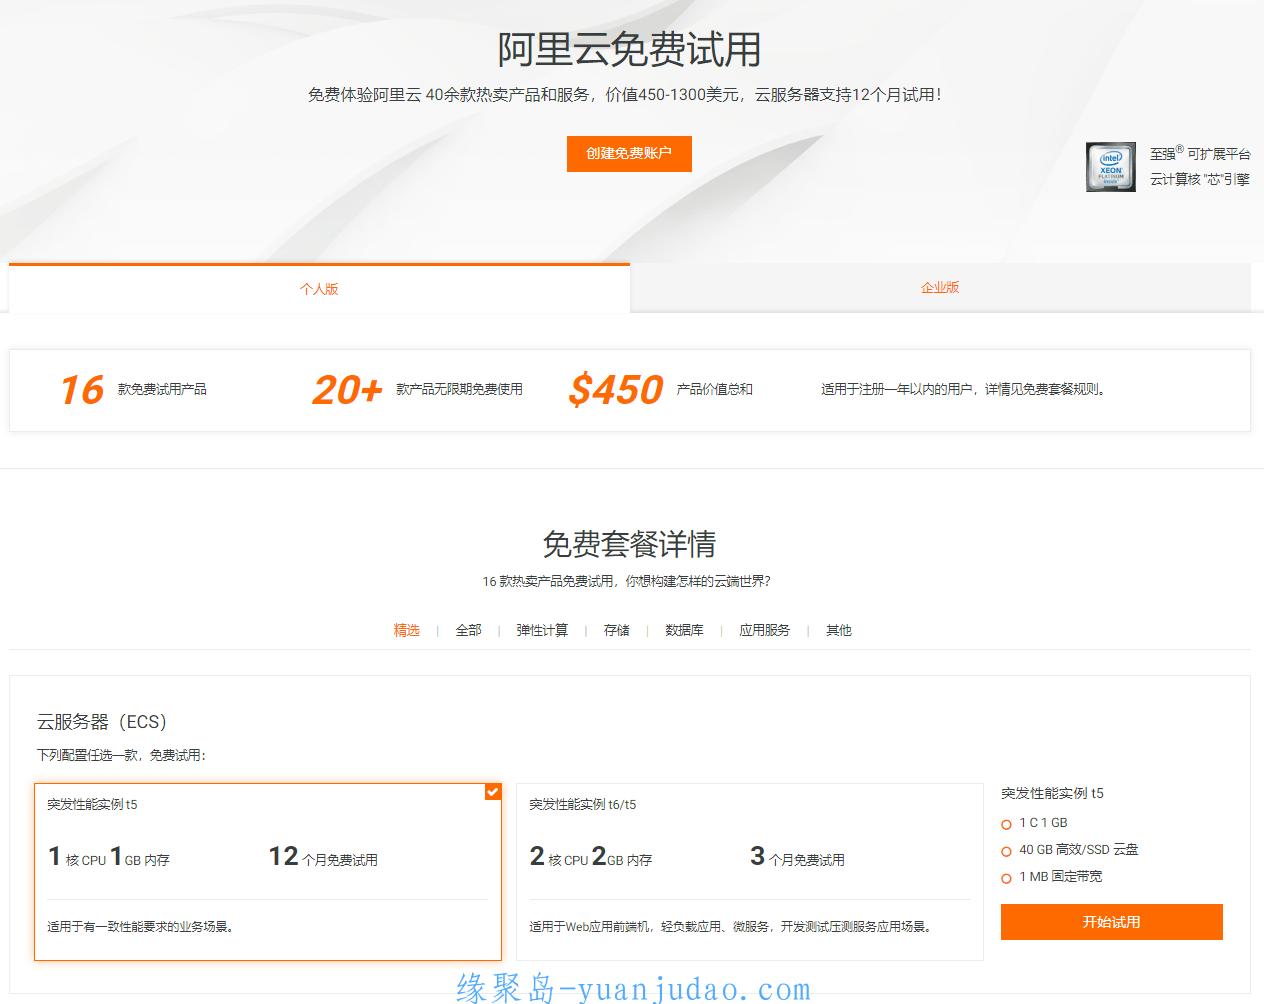Image resolution: width=1264 pixels, height=1004 pixels.
Task: Show the 数据库 category
Action: click(684, 630)
